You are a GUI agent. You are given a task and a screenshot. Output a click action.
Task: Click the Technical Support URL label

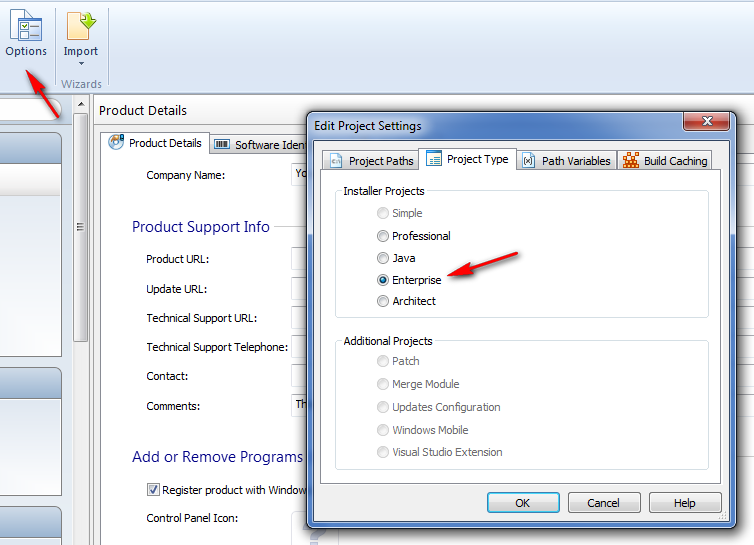pos(201,318)
